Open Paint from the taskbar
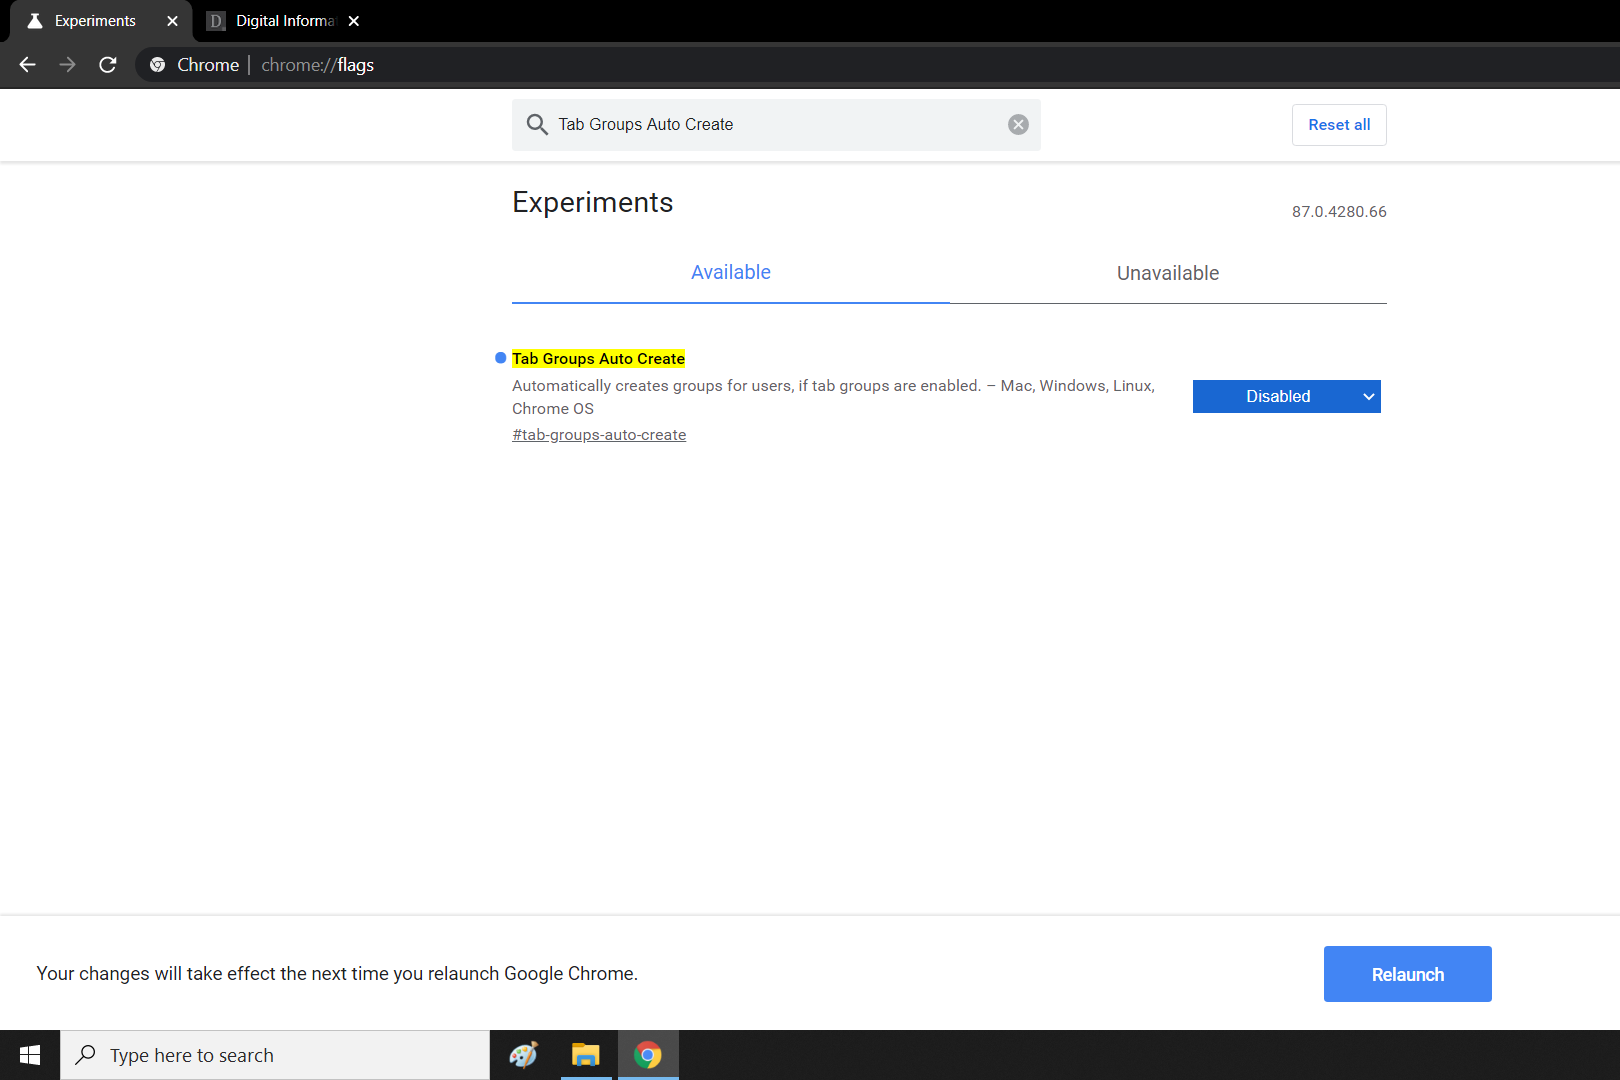Image resolution: width=1620 pixels, height=1080 pixels. click(x=524, y=1055)
